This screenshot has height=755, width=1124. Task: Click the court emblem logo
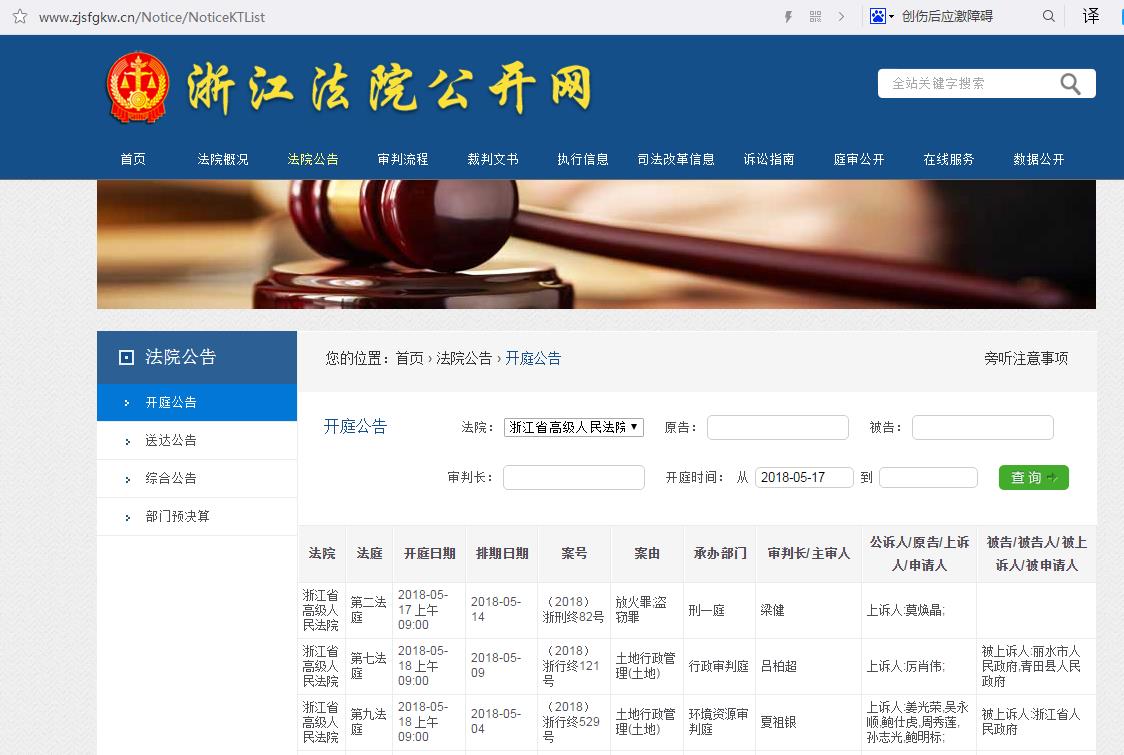(x=138, y=87)
